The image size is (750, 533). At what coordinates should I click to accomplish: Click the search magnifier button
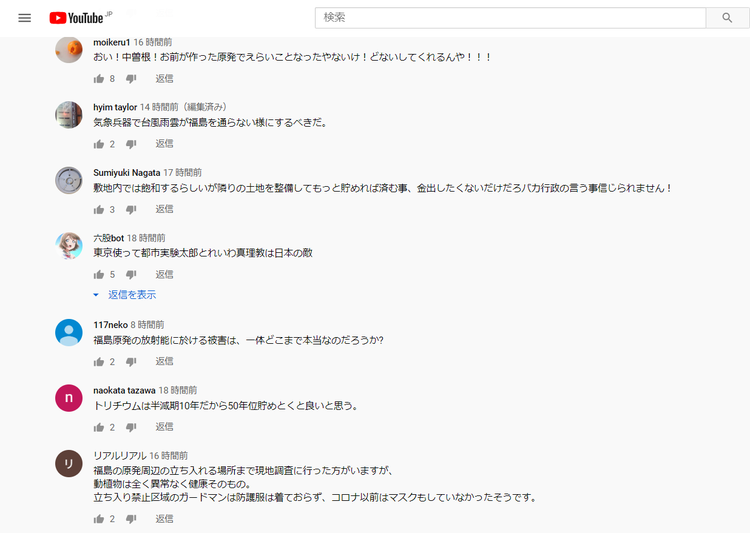(727, 18)
